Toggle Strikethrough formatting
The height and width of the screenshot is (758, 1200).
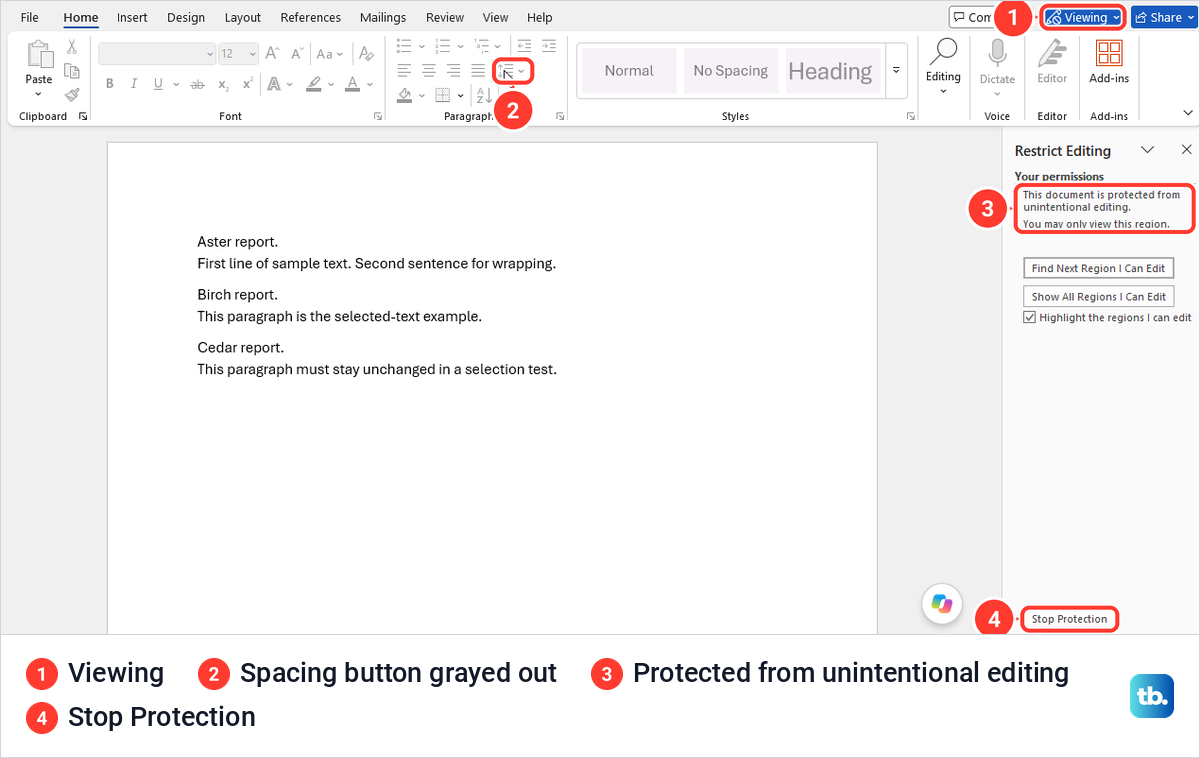(x=198, y=84)
